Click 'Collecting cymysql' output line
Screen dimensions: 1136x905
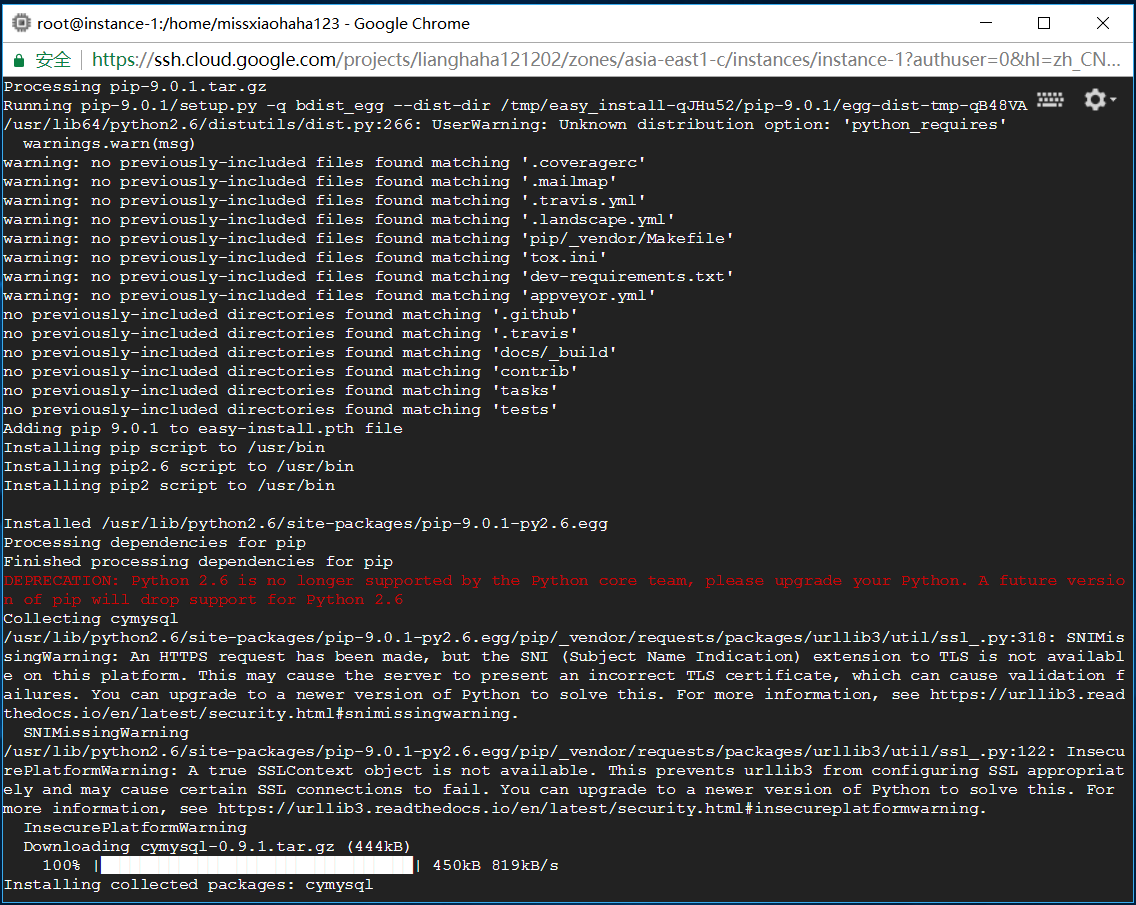[91, 619]
